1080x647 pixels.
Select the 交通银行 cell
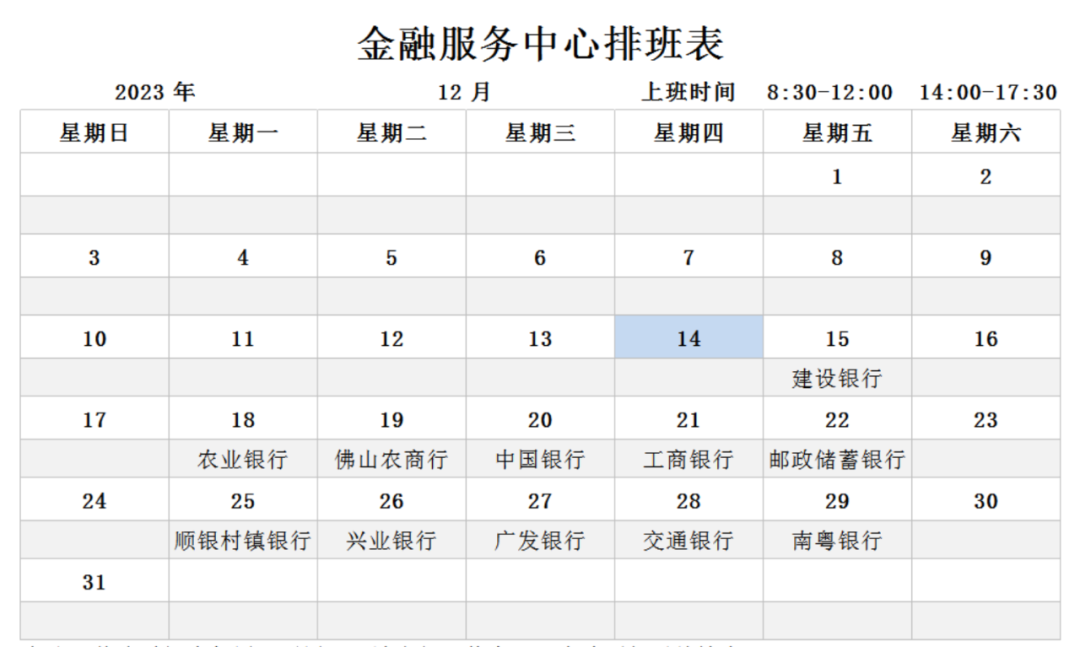pos(689,540)
